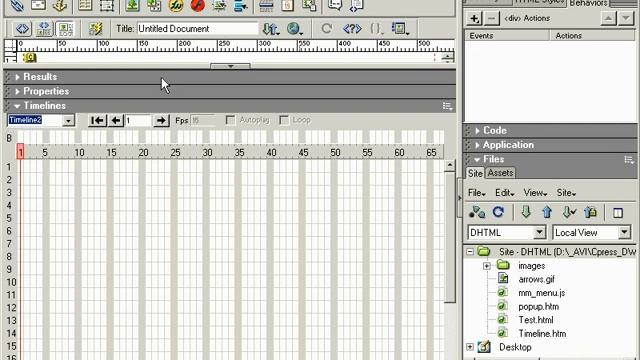
Task: Select the draw layer tool
Action: tap(107, 5)
